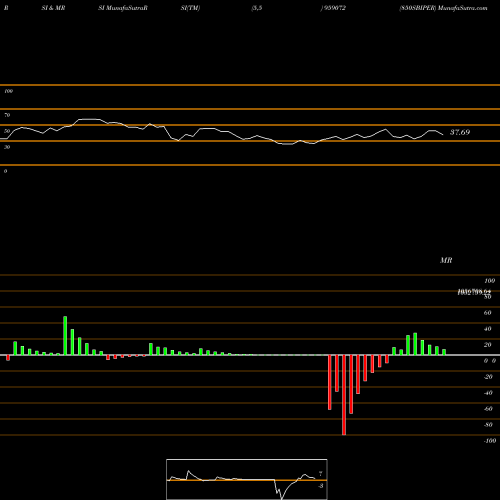Click the 40 label on MR right axis
The width and height of the screenshot is (500, 500).
(x=487, y=329)
